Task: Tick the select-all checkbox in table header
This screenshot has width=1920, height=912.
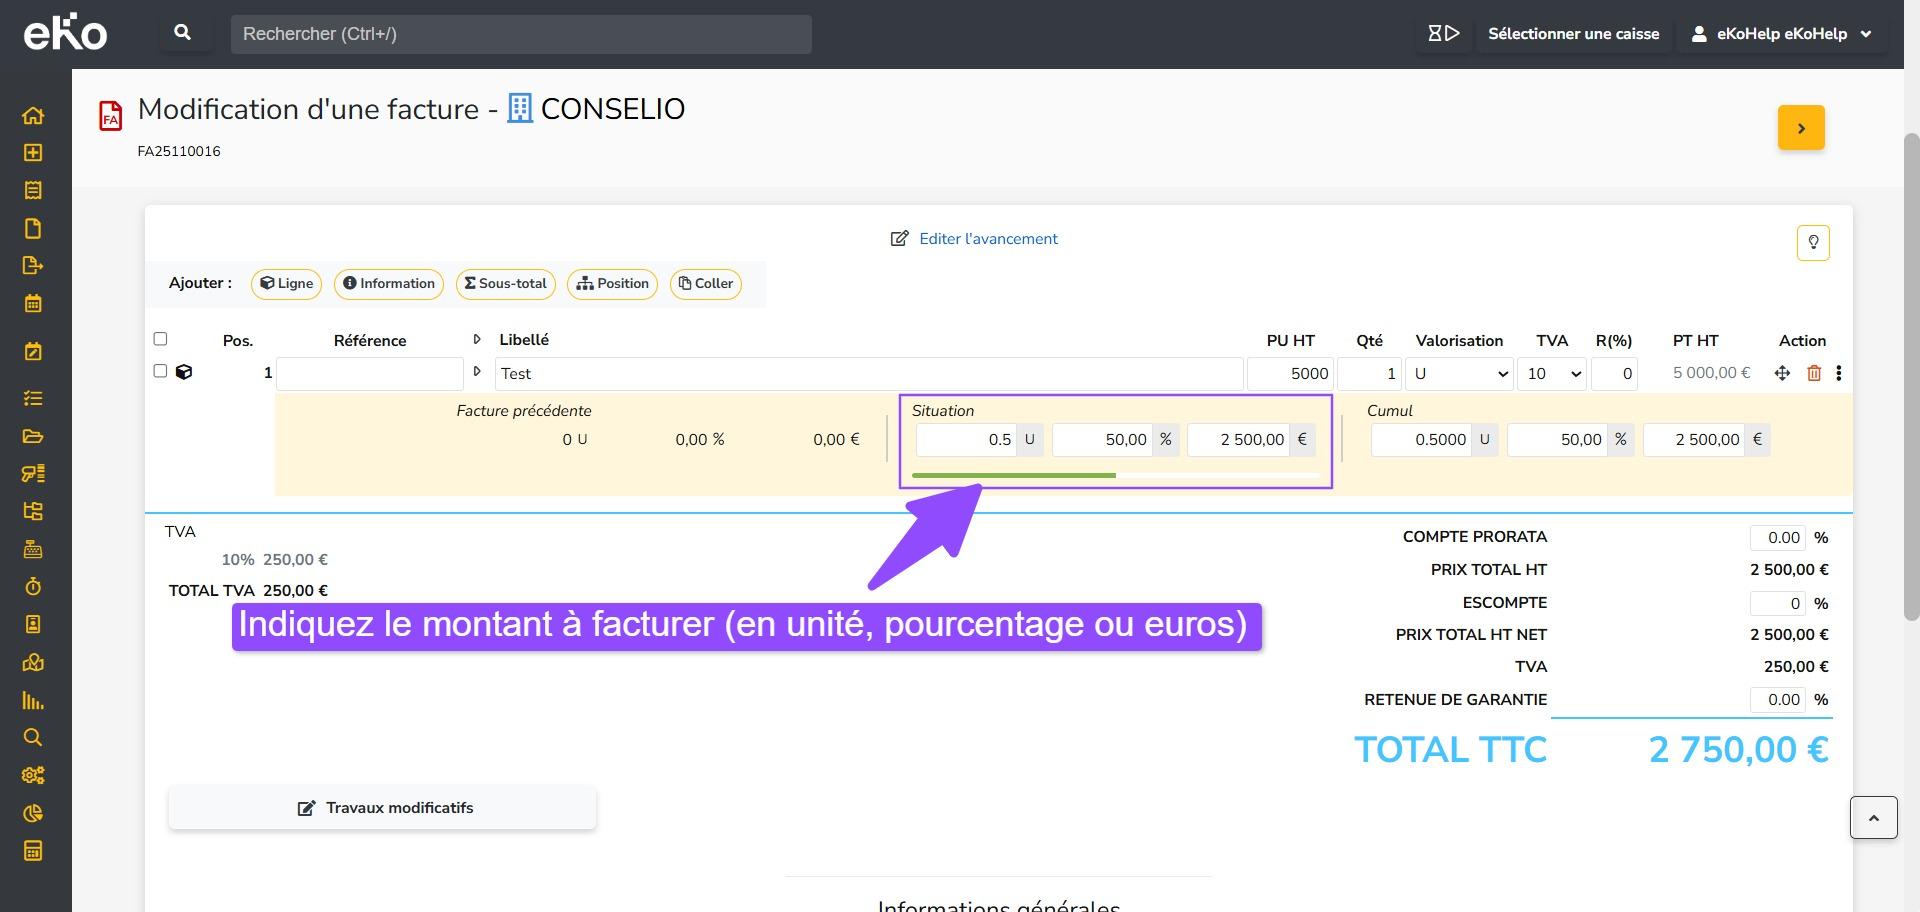Action: coord(160,339)
